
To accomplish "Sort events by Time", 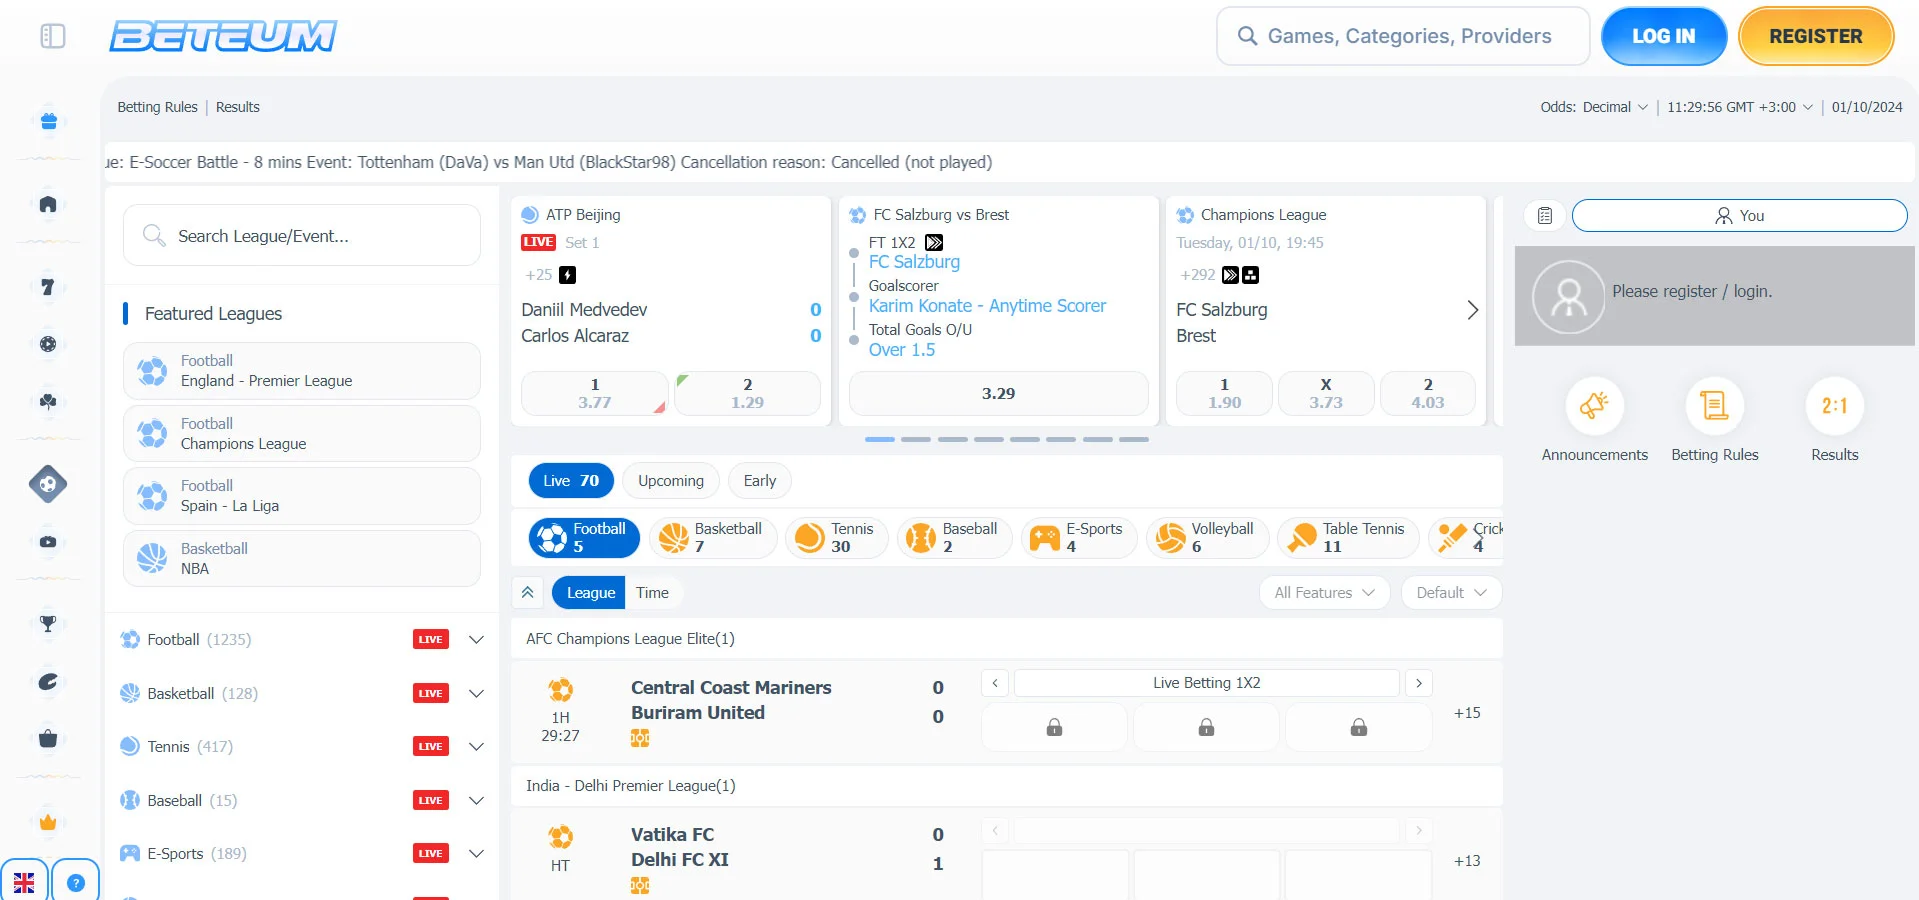I will (652, 592).
